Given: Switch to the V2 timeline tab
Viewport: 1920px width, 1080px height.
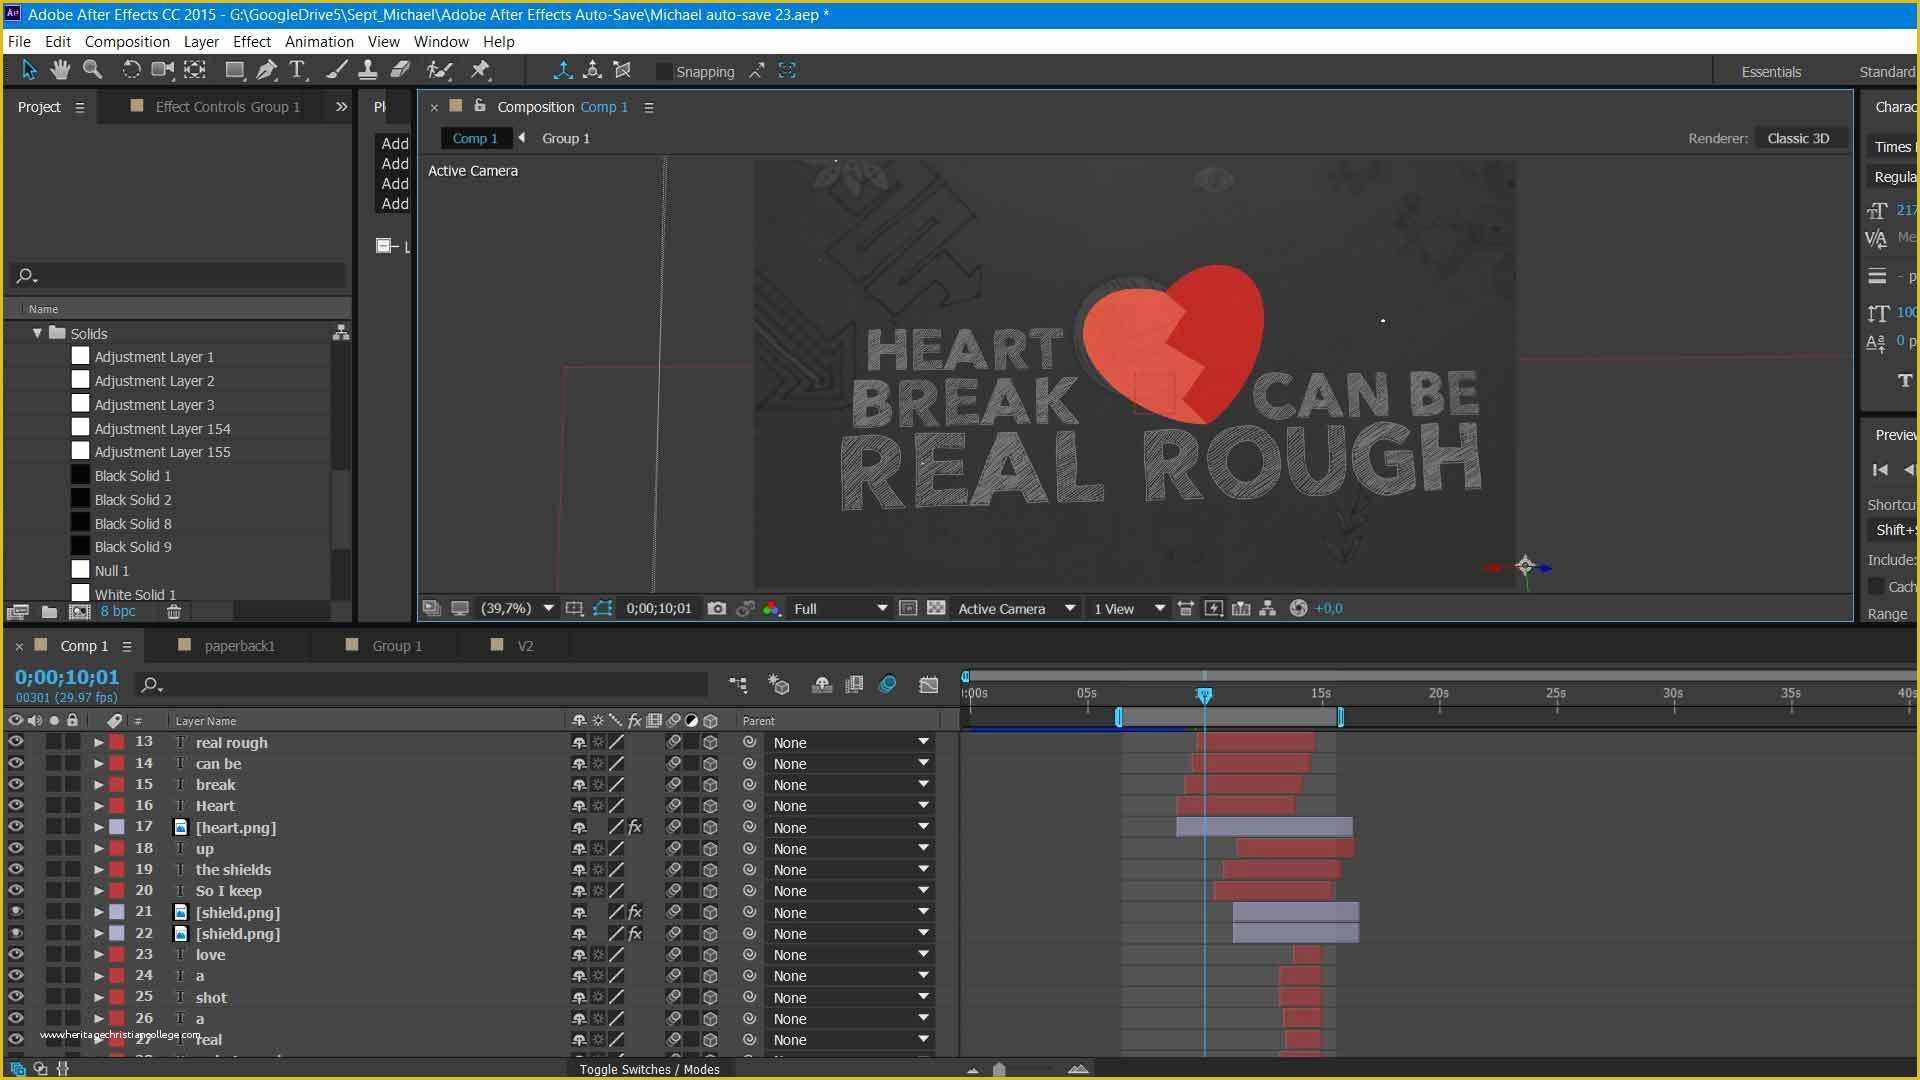Looking at the screenshot, I should (525, 646).
